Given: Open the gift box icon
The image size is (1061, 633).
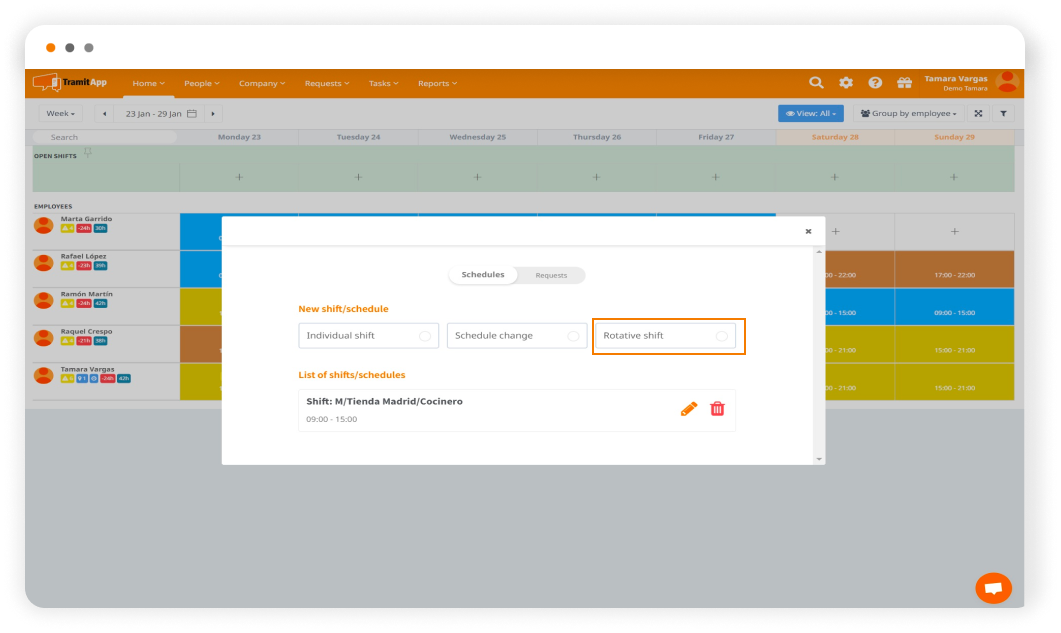Looking at the screenshot, I should [904, 83].
